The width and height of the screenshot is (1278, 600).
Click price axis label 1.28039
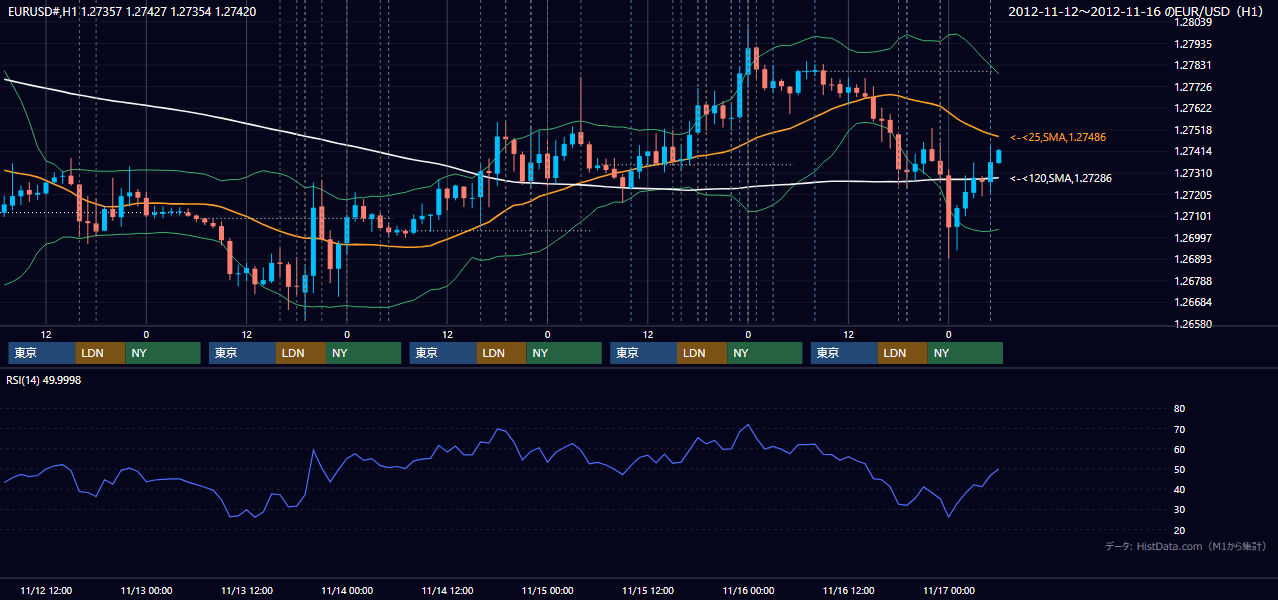pos(1194,22)
